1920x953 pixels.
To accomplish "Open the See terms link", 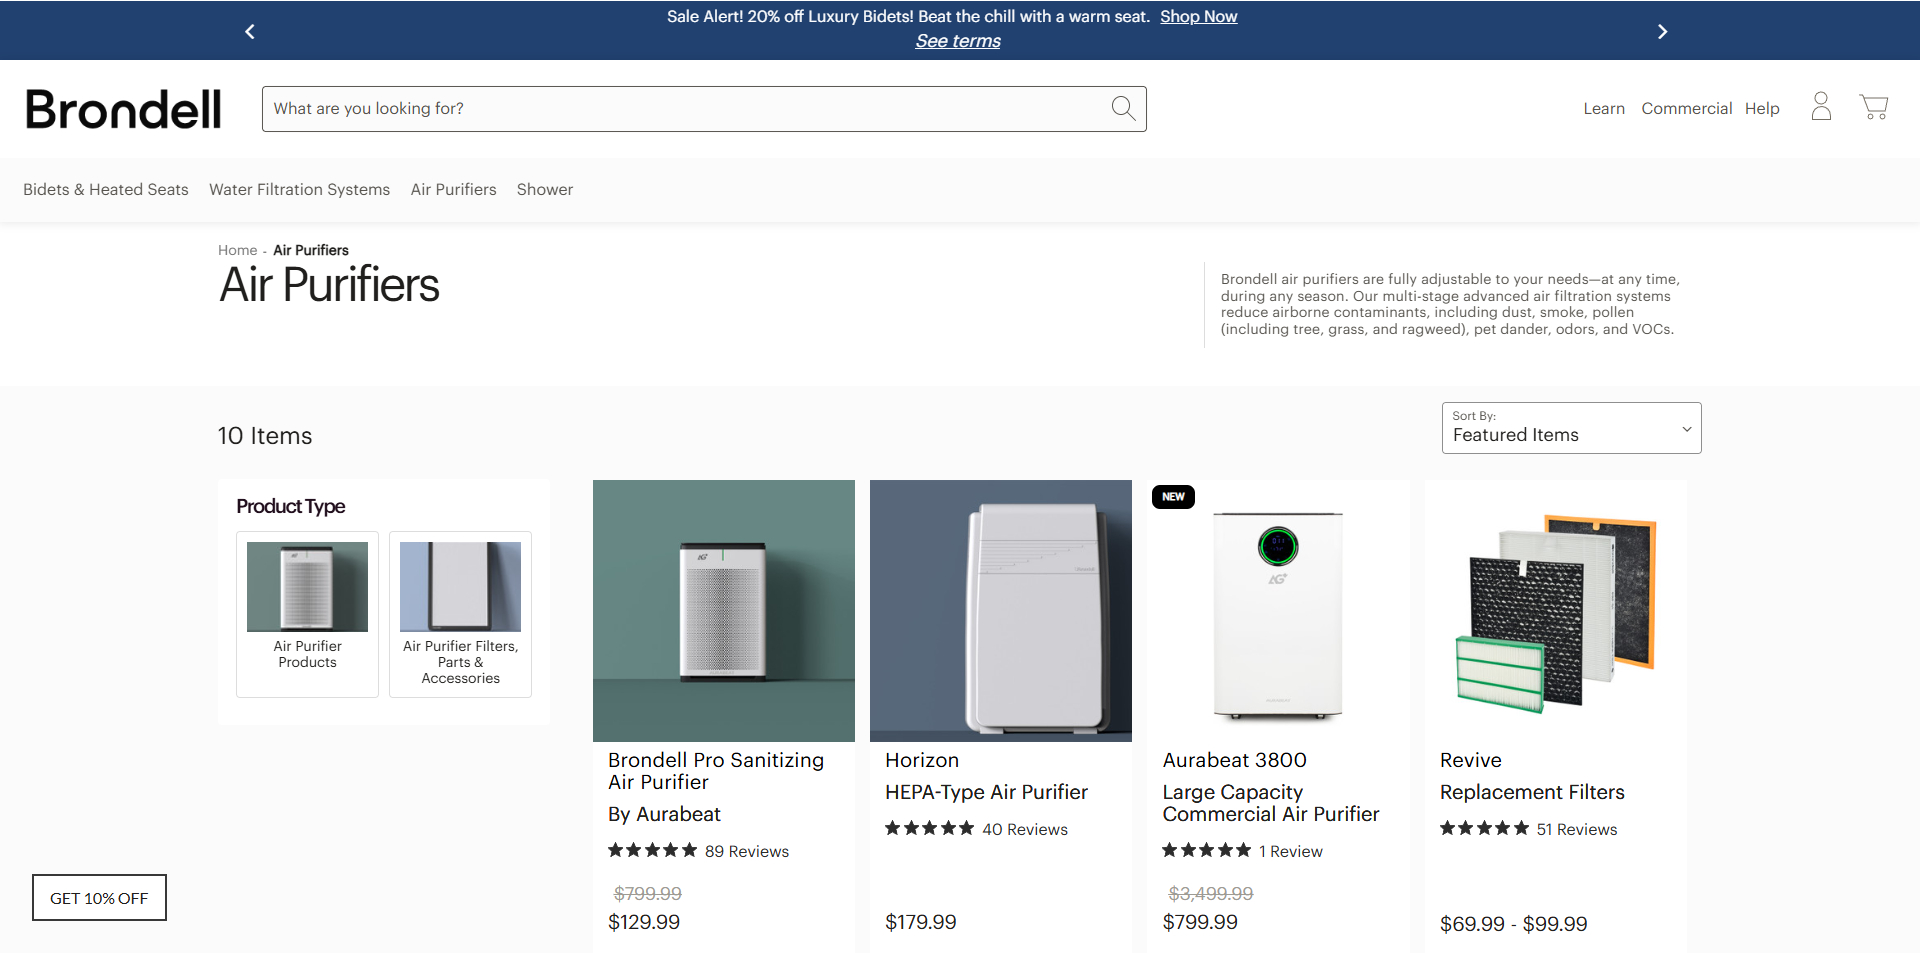I will click(957, 41).
